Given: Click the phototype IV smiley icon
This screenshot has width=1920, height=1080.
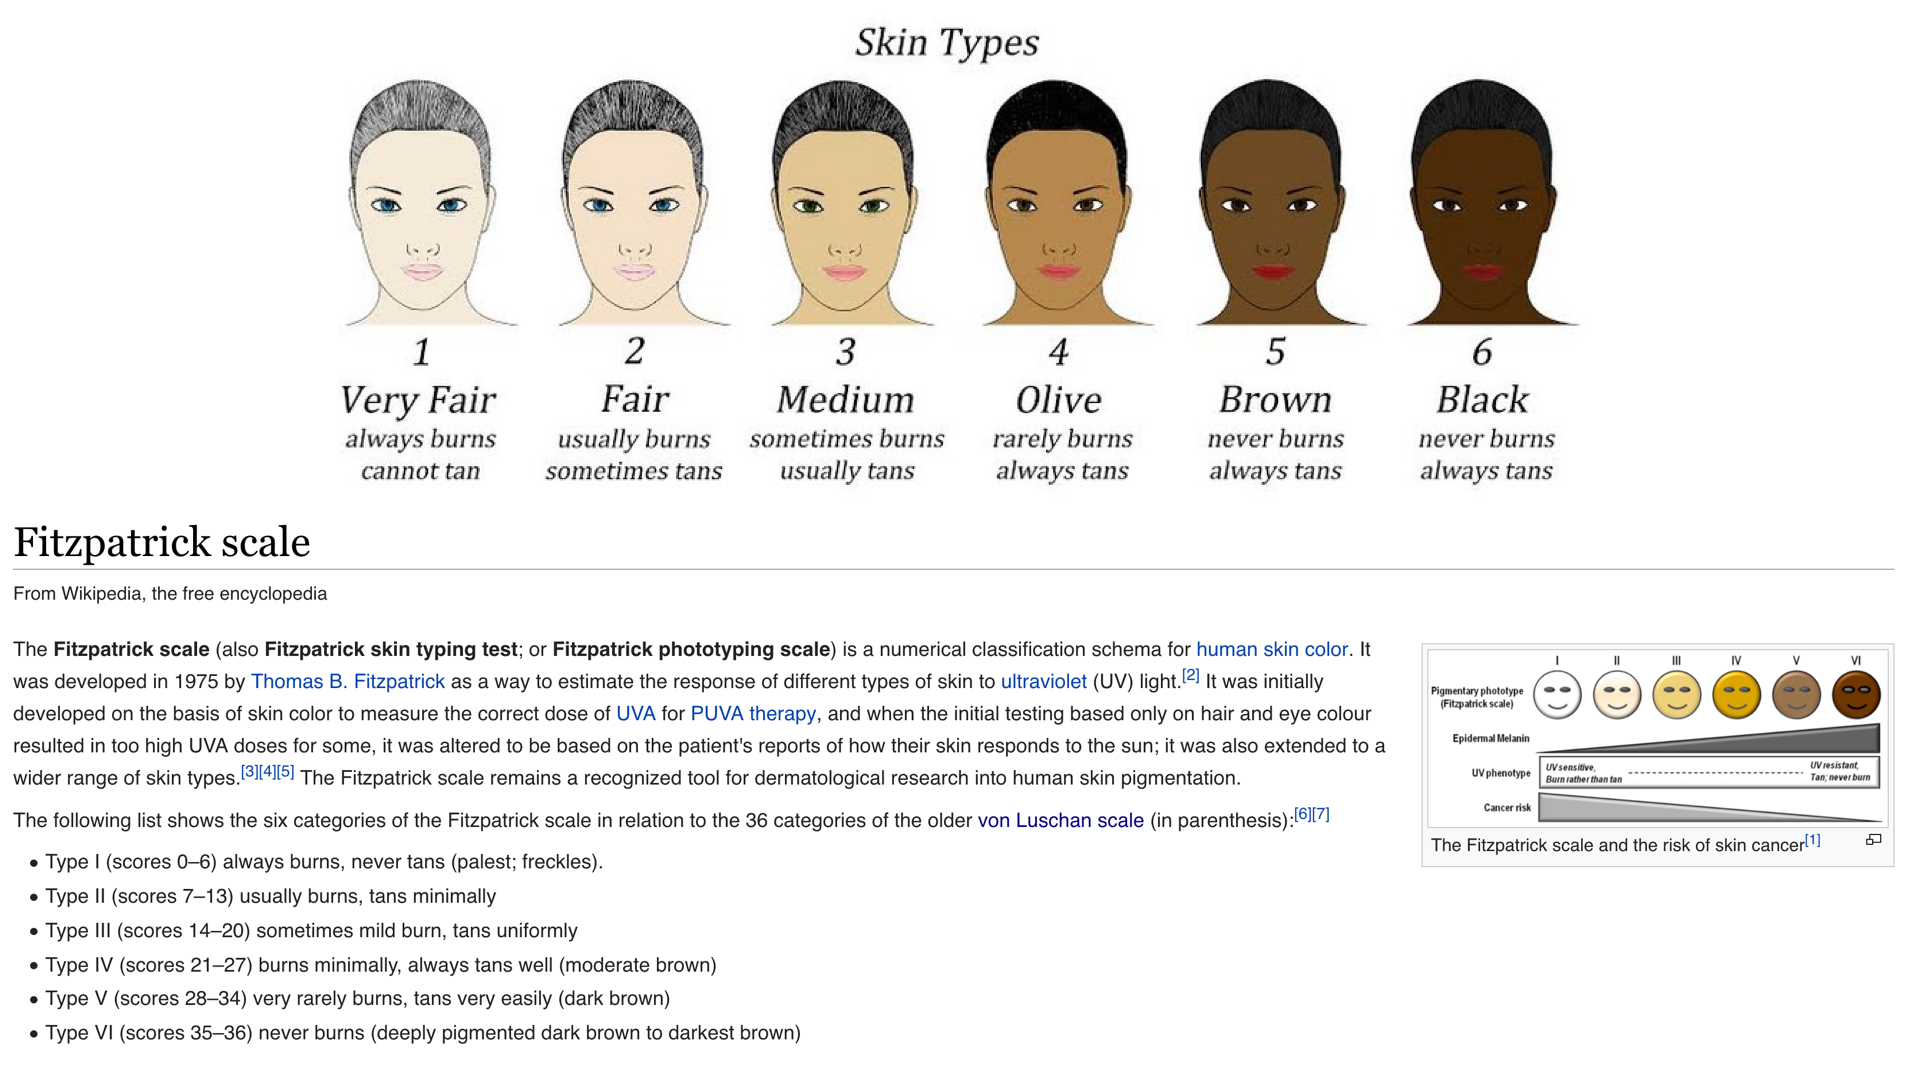Looking at the screenshot, I should click(1737, 695).
